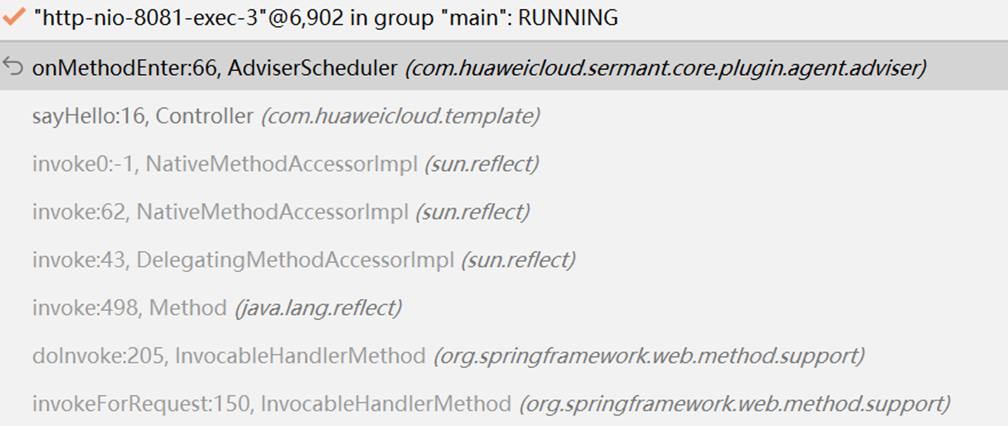1008x426 pixels.
Task: Click sun.reflect package on the invoke:62 row
Action: pyautogui.click(x=472, y=212)
